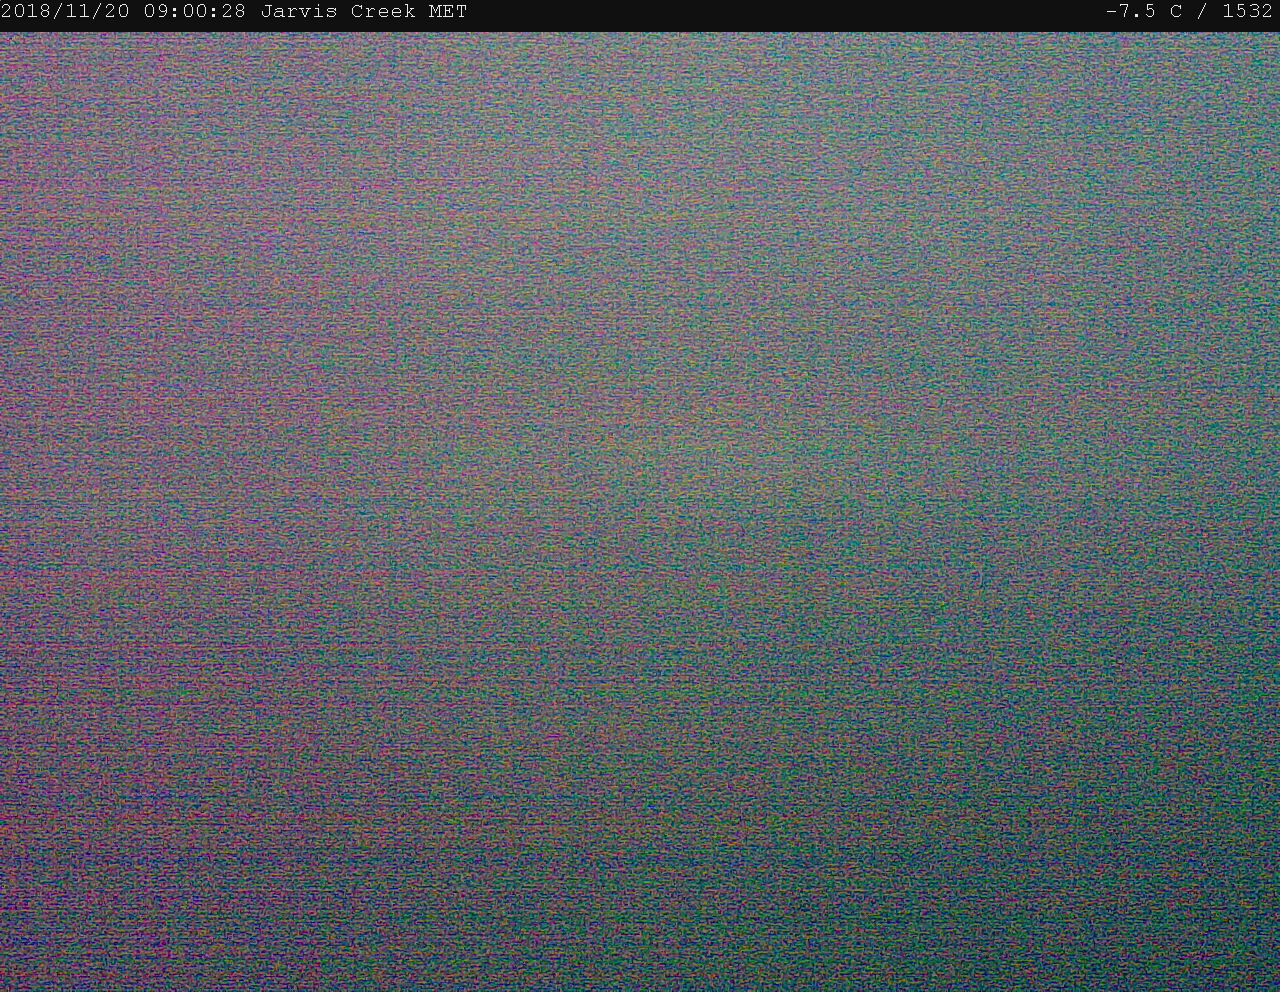Click the hour value 09 in timestamp

(156, 12)
